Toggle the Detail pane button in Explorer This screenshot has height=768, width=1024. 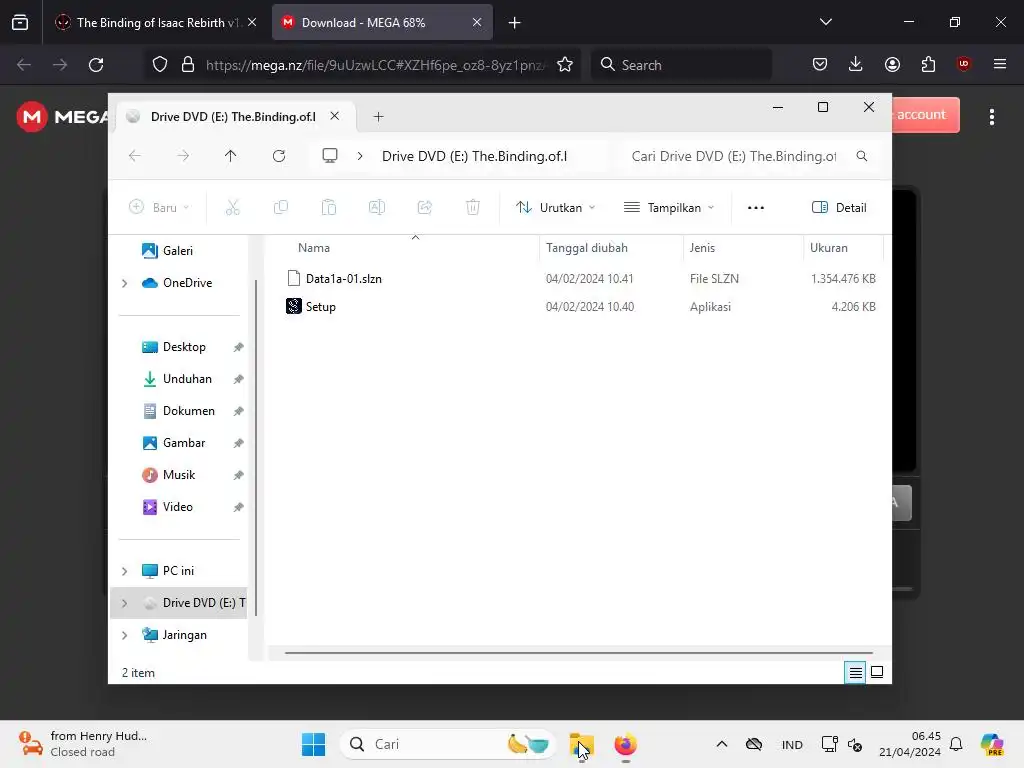839,208
